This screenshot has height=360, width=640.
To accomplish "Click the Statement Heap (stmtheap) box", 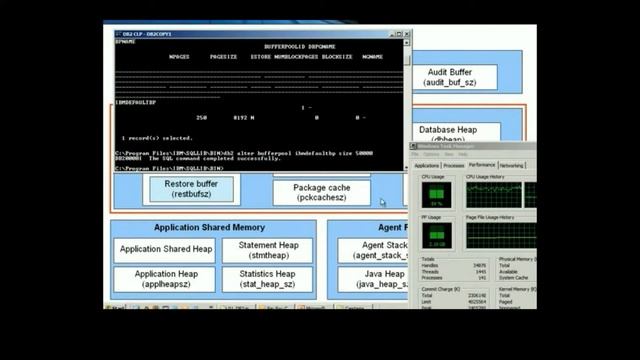I will pos(268,250).
